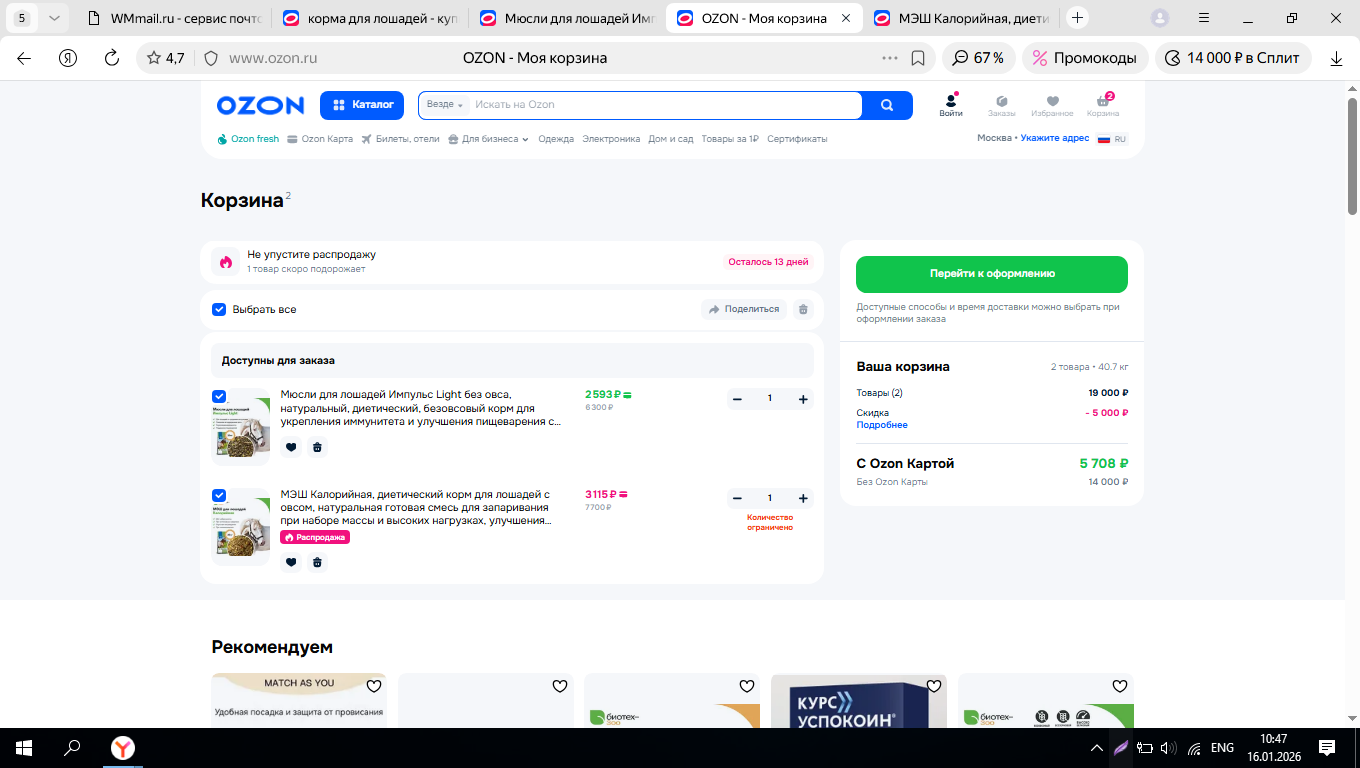This screenshot has width=1360, height=768.
Task: Add МЭШ Калорийная to favorites
Action: (291, 562)
